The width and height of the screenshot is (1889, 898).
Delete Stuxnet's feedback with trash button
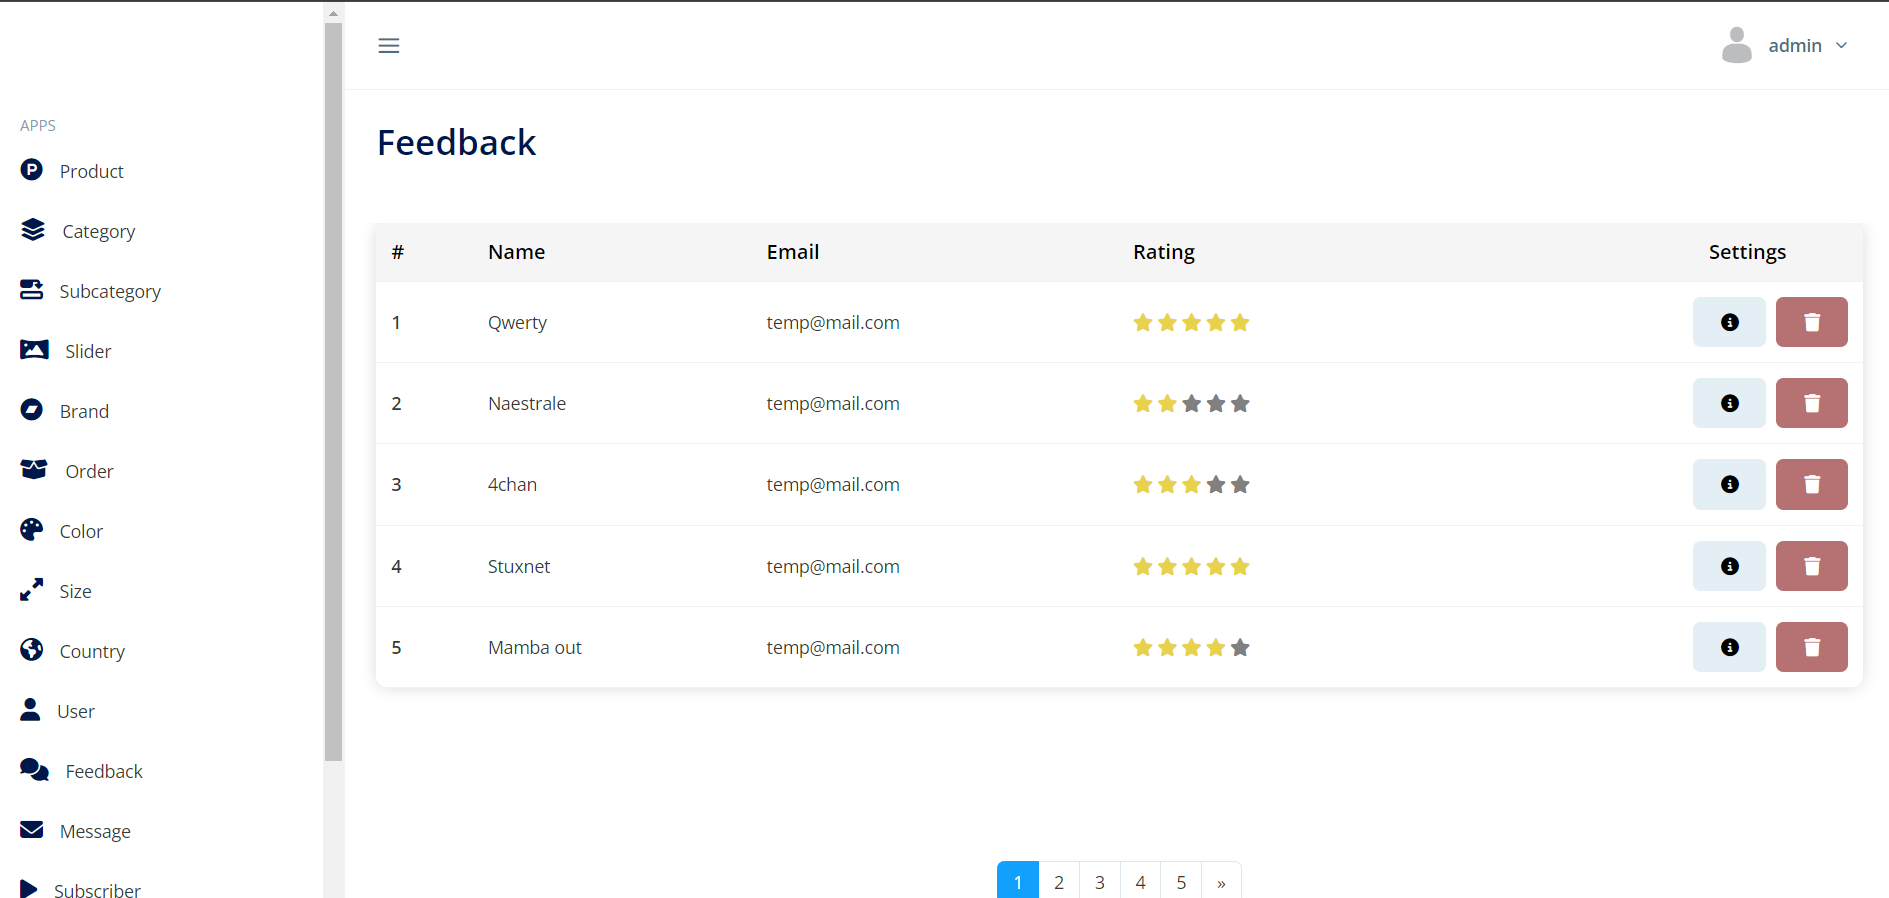point(1810,566)
